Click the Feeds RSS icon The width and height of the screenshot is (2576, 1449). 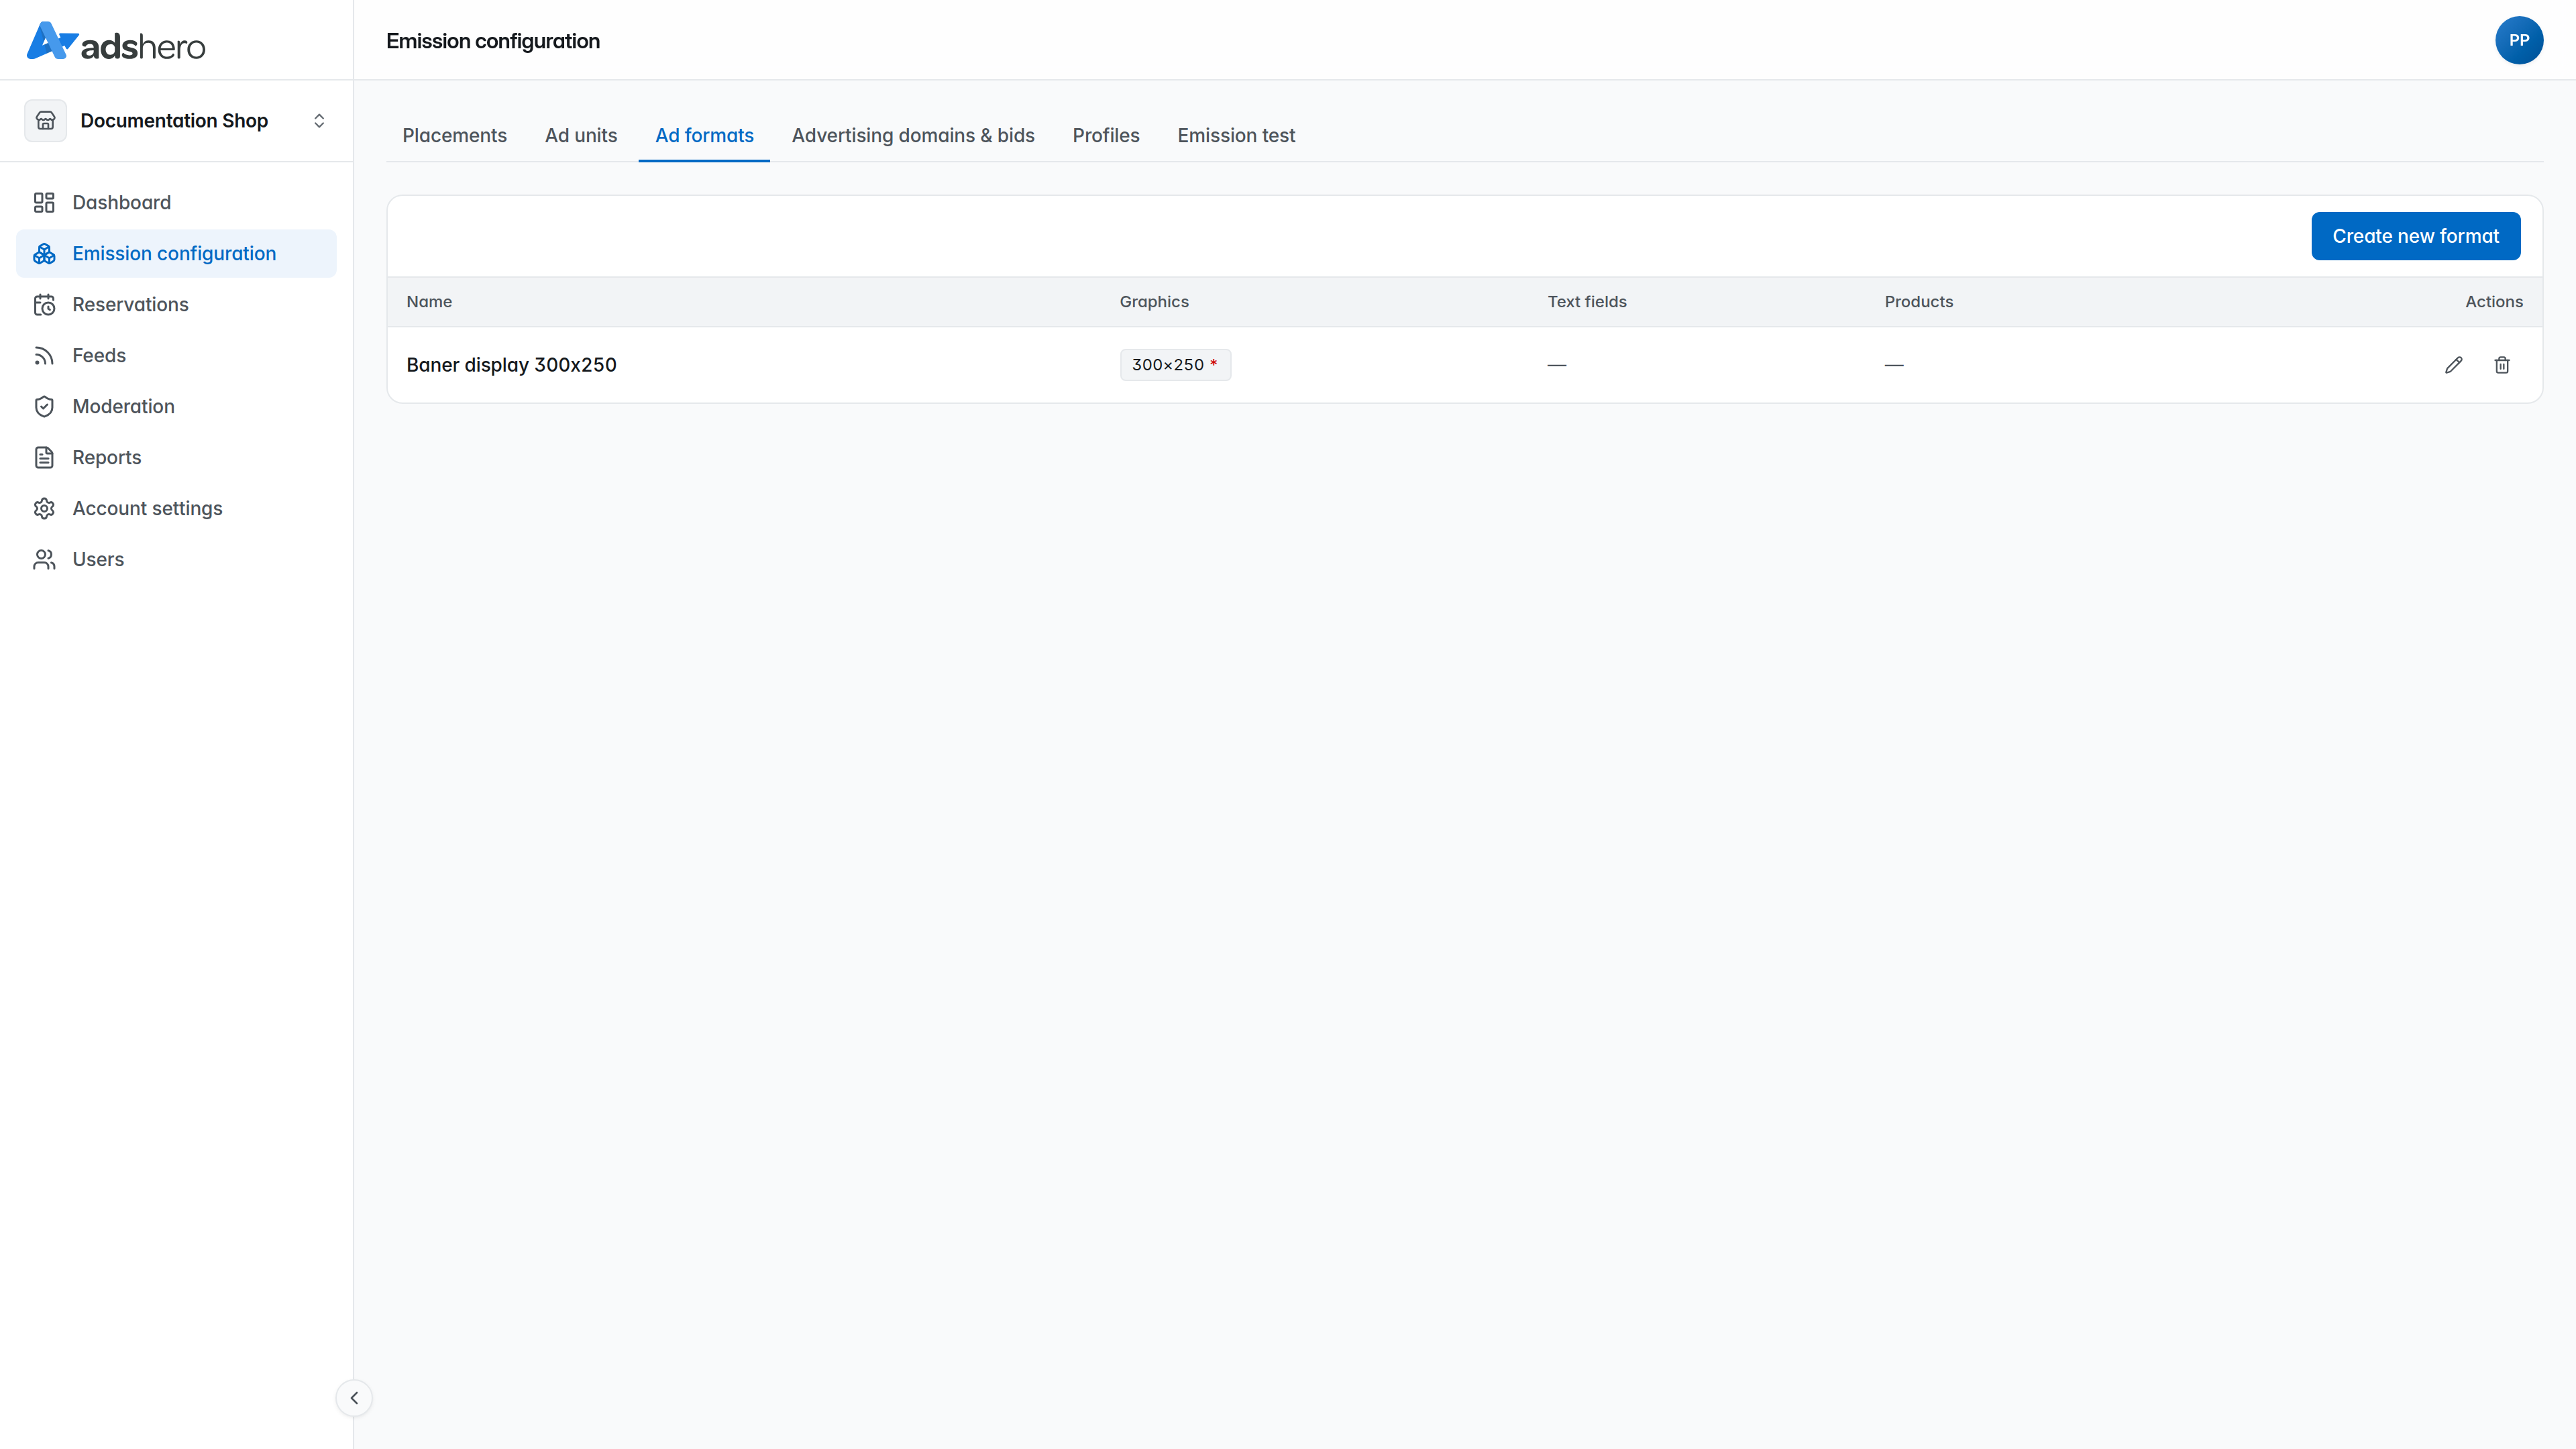[x=44, y=356]
